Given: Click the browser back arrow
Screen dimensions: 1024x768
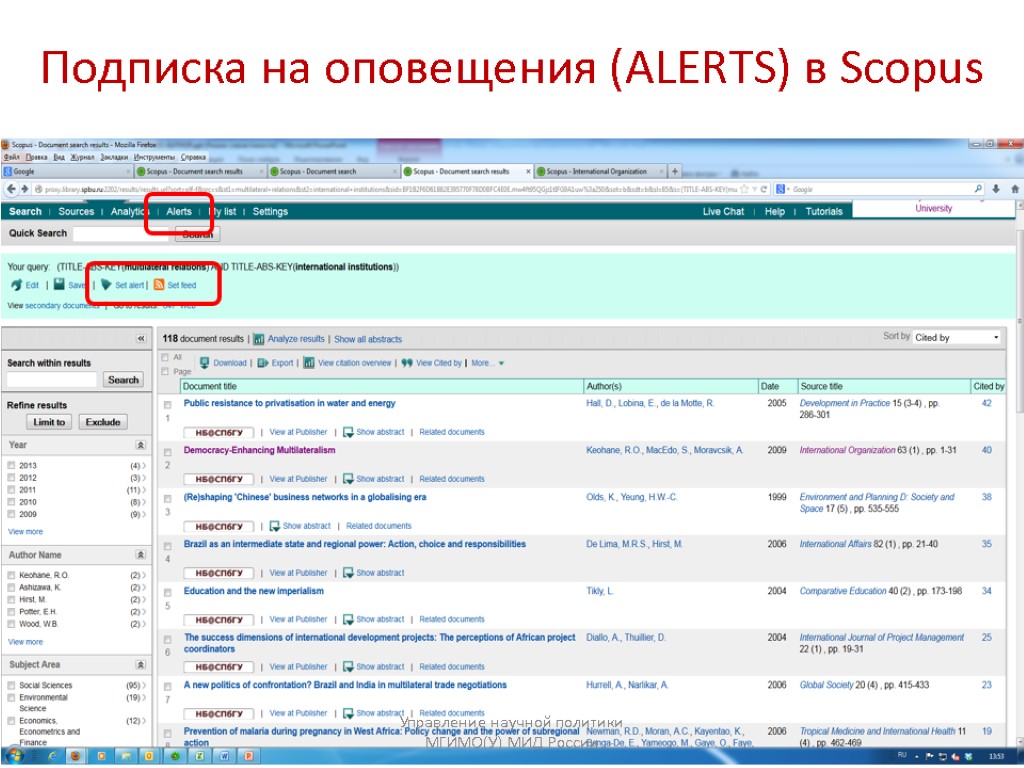Looking at the screenshot, I should coord(11,189).
